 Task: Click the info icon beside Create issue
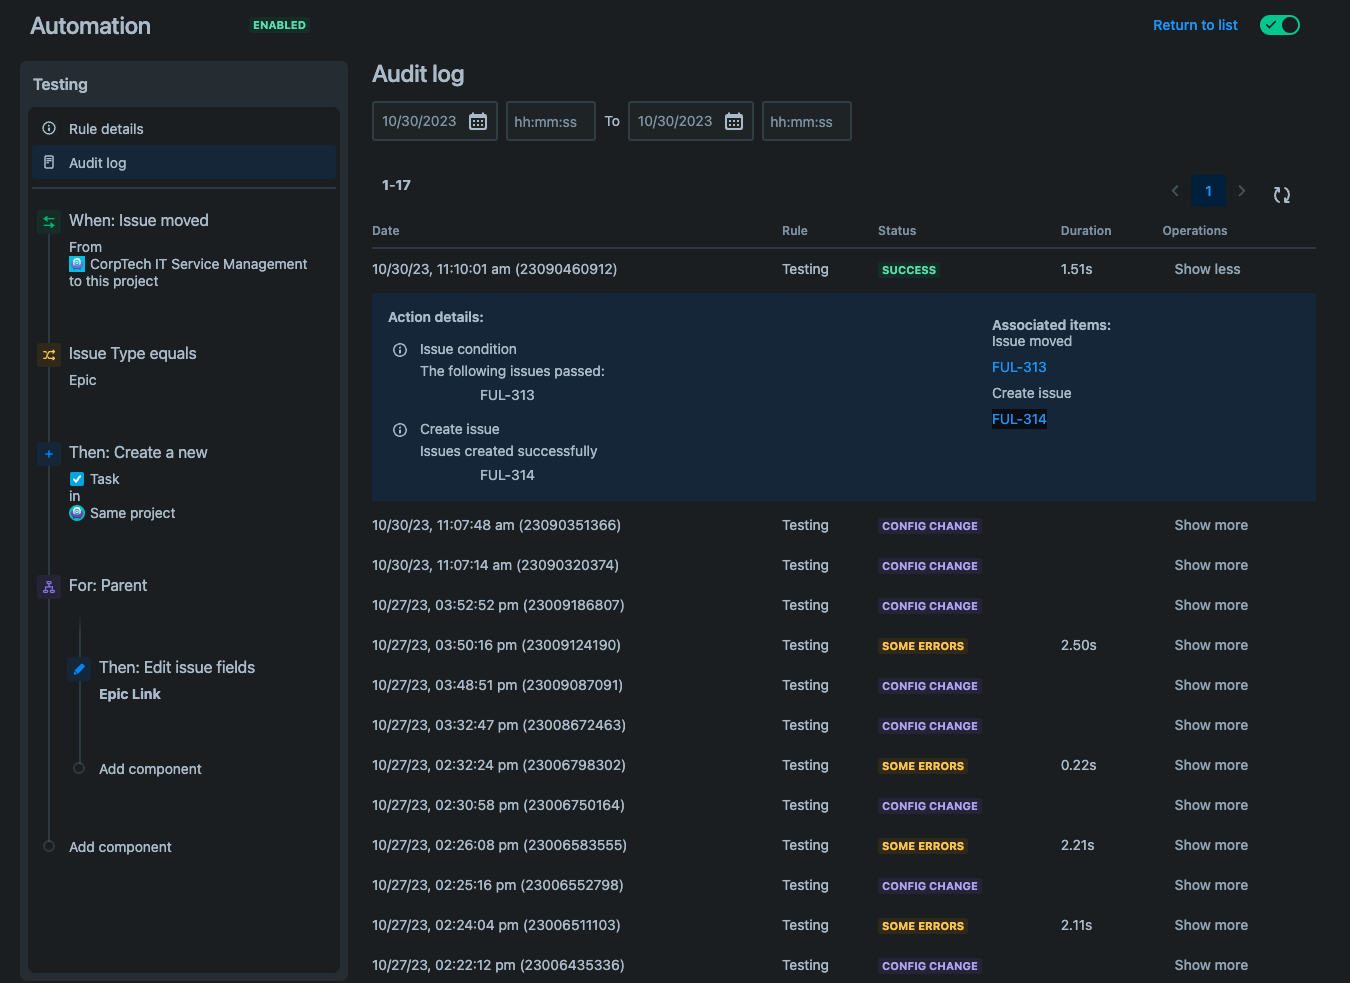[400, 429]
